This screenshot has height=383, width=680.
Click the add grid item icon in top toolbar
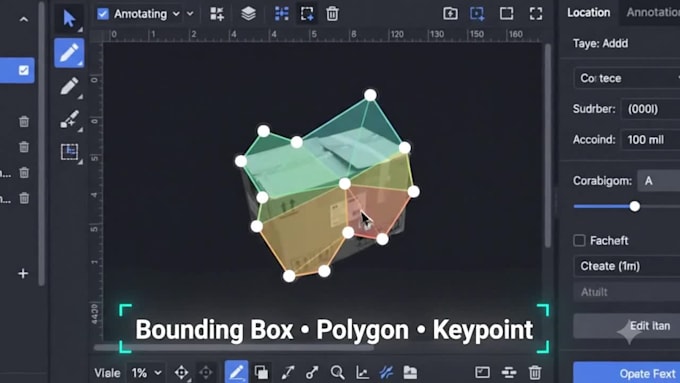coord(217,14)
